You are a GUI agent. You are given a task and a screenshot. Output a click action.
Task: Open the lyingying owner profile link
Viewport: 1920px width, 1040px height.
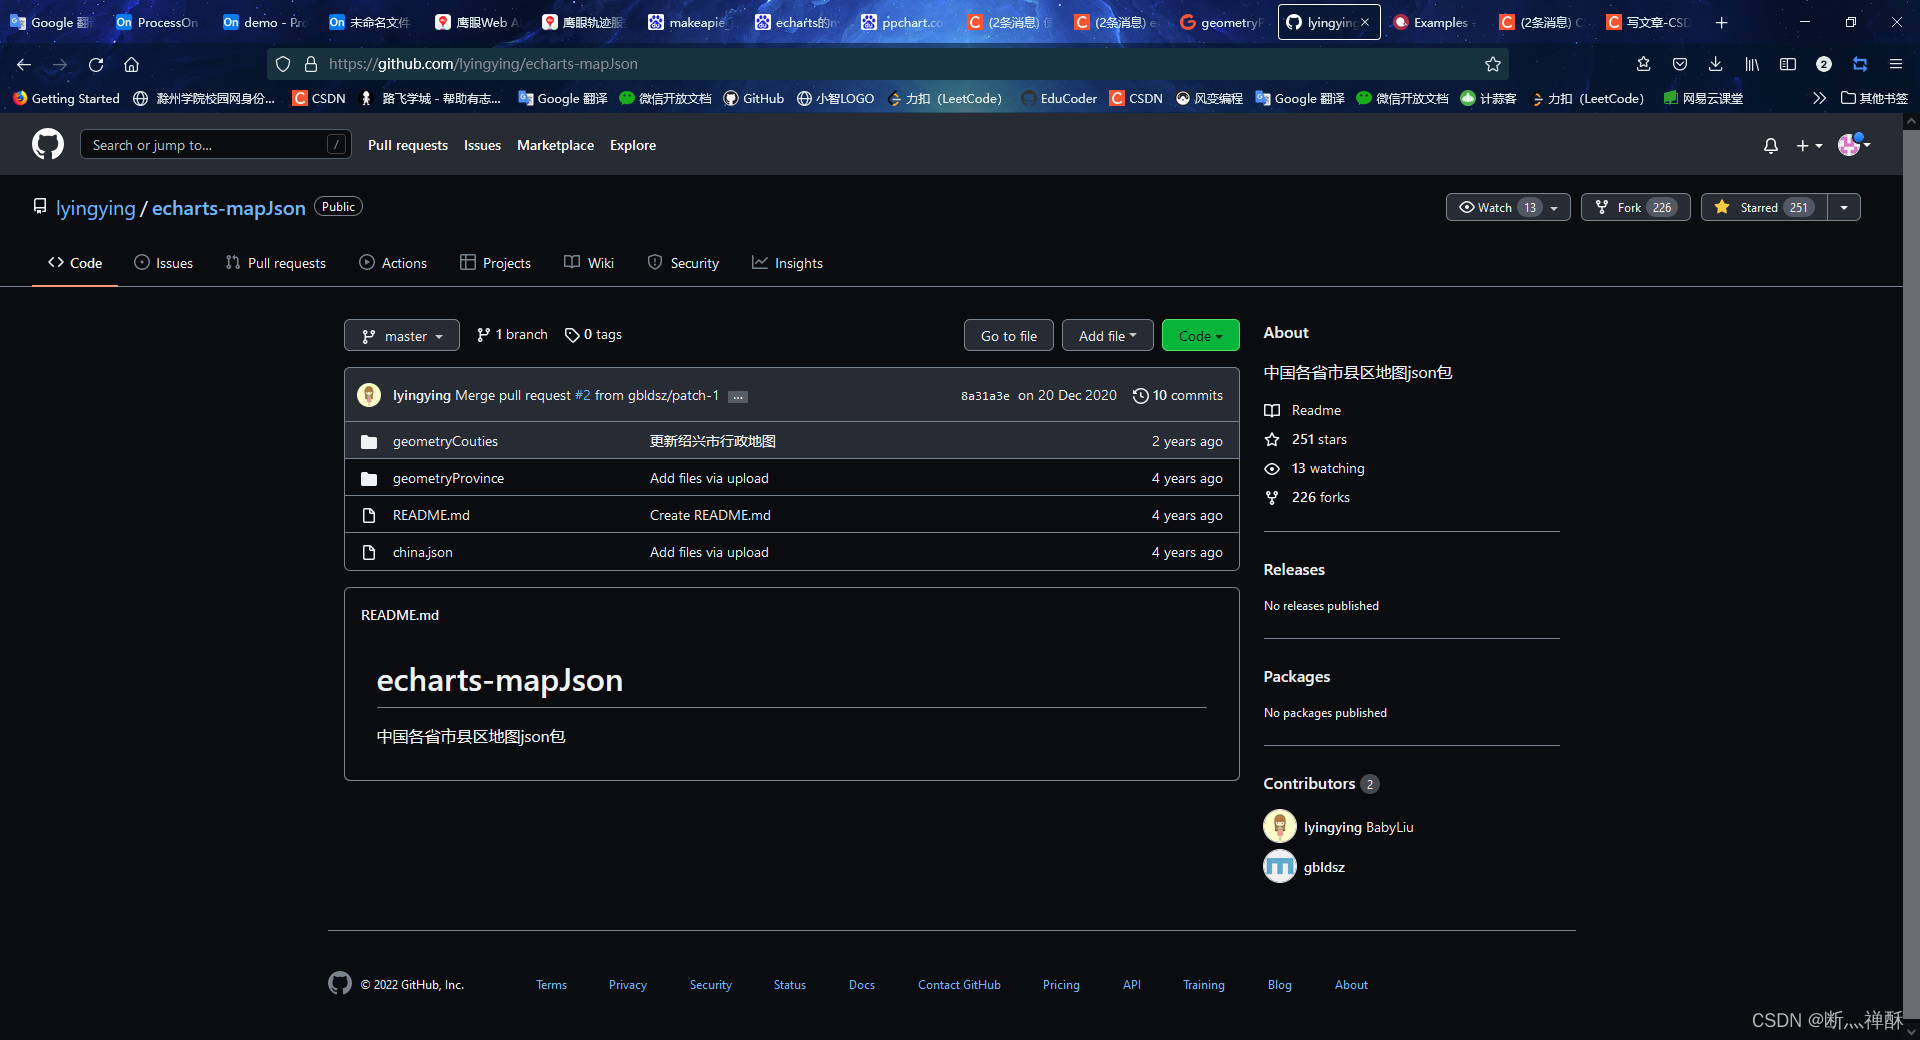coord(95,208)
